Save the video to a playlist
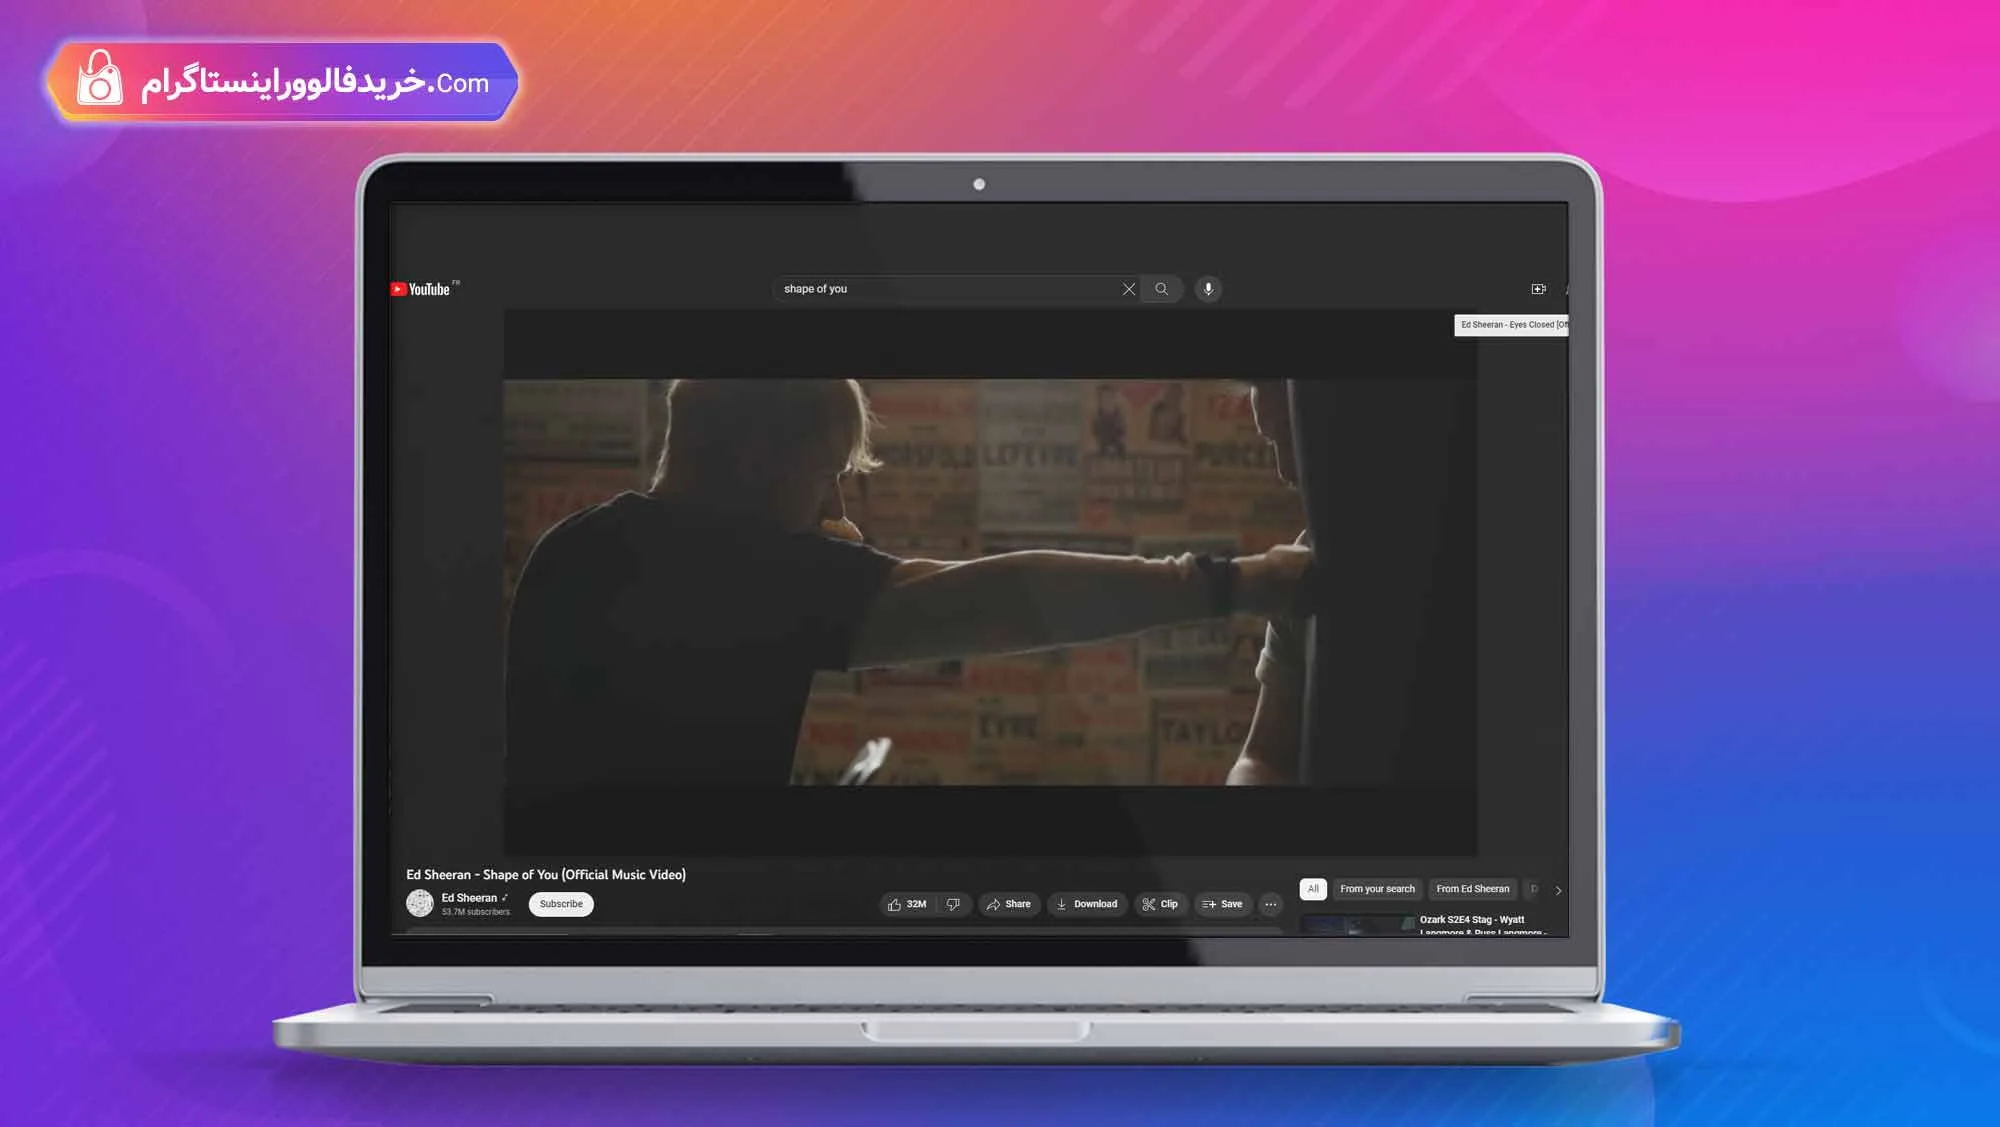2000x1127 pixels. coord(1222,904)
